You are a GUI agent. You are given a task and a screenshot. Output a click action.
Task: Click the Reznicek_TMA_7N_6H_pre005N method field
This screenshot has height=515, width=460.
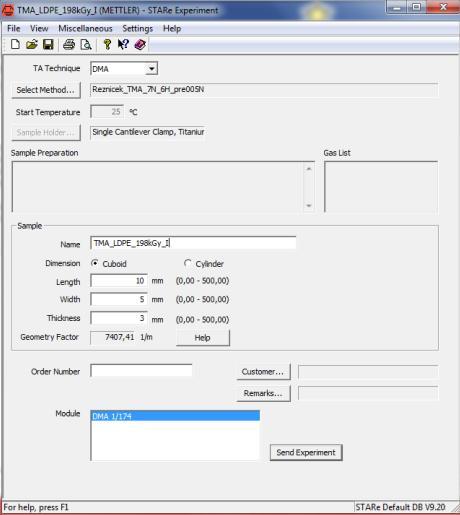(264, 90)
